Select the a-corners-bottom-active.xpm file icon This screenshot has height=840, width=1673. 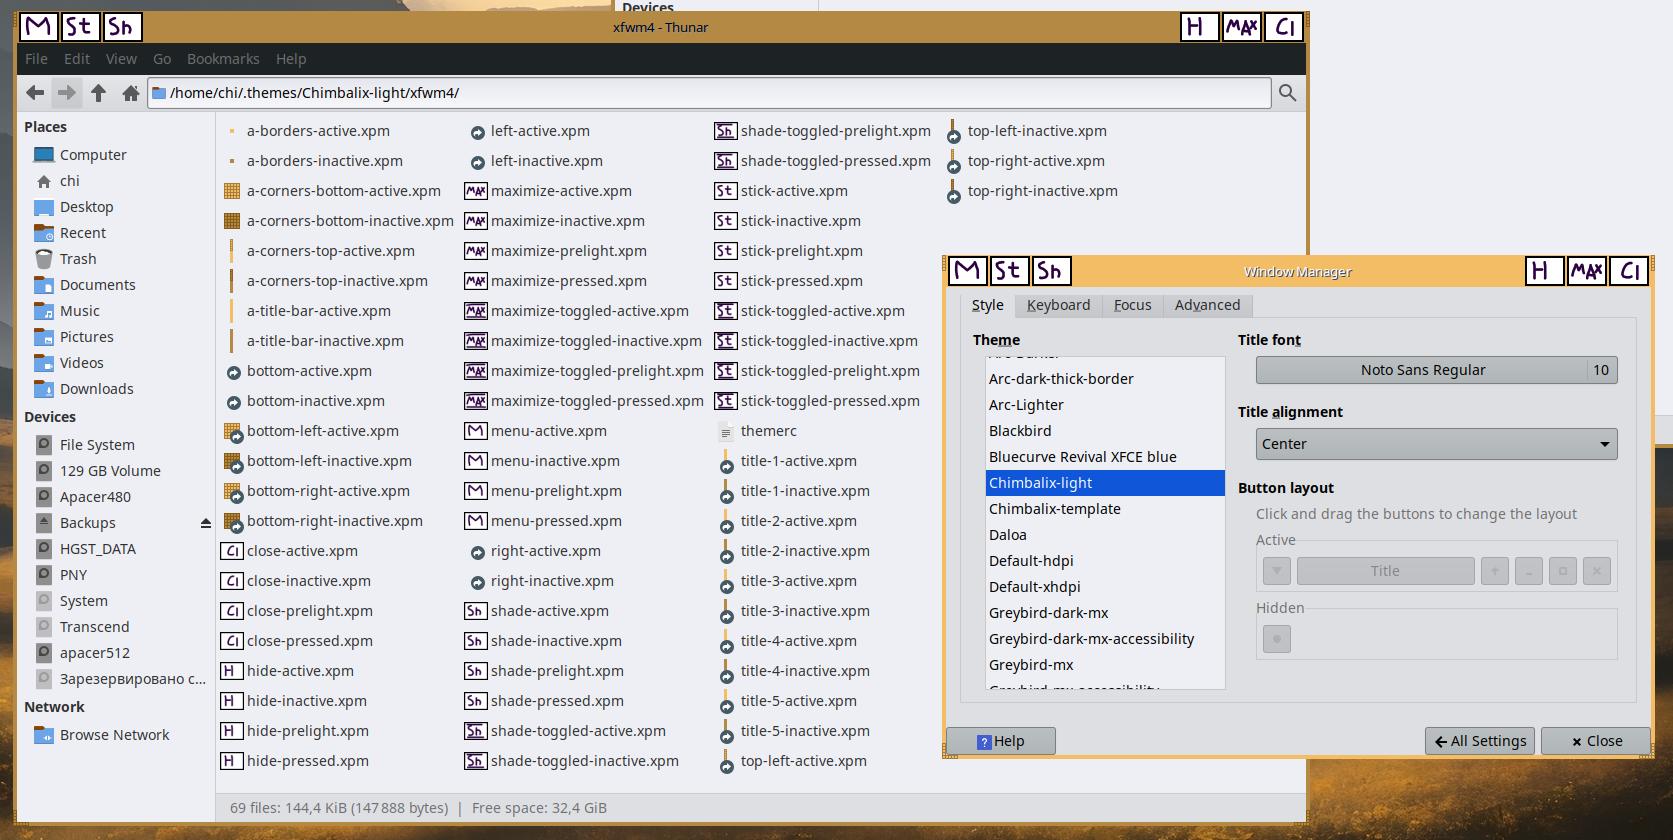[232, 191]
